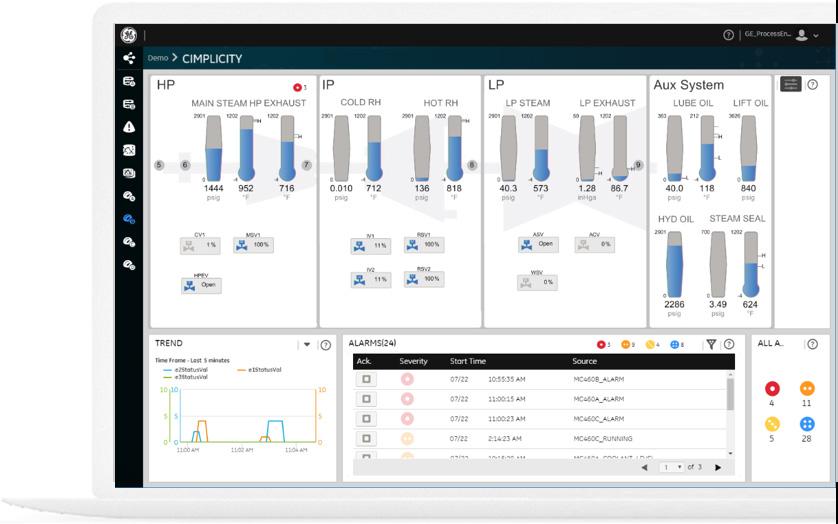This screenshot has width=838, height=524.
Task: Click the user profile avatar icon
Action: [x=801, y=35]
